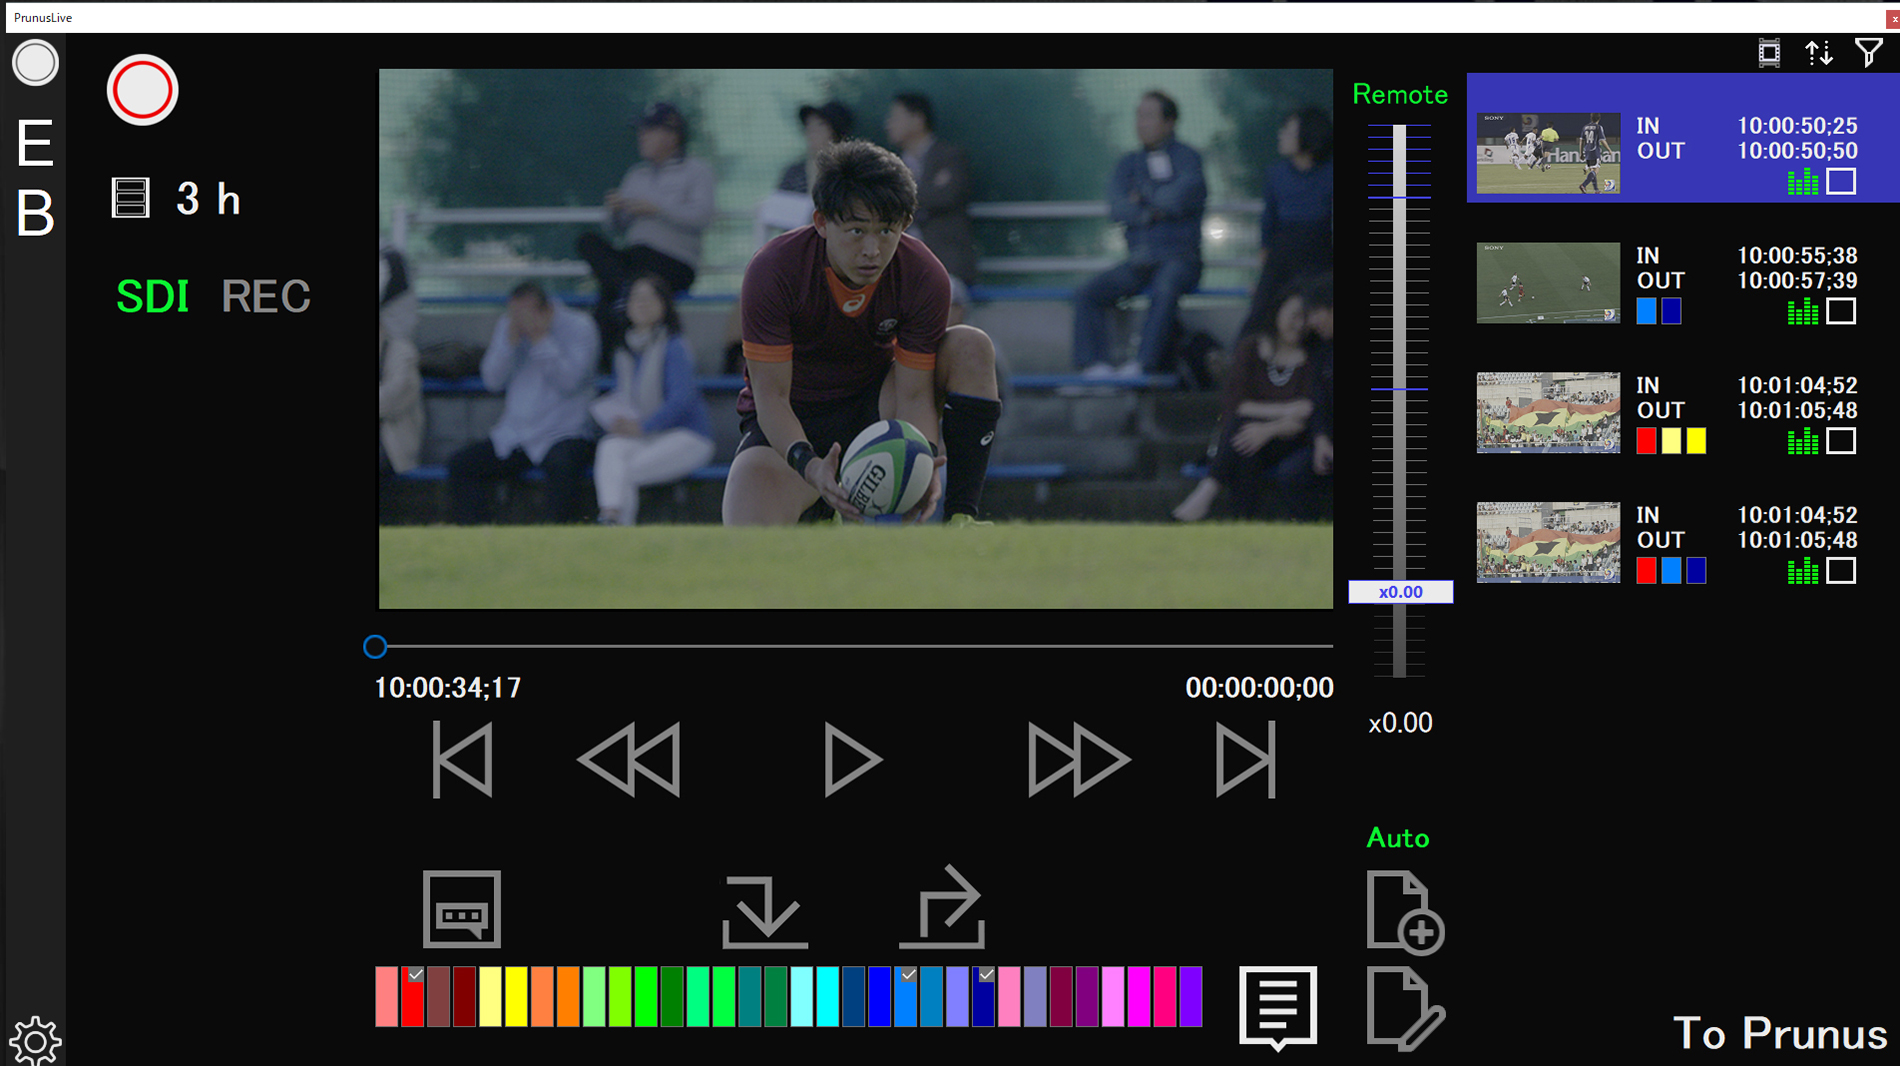Click the add new file icon

click(x=1404, y=912)
